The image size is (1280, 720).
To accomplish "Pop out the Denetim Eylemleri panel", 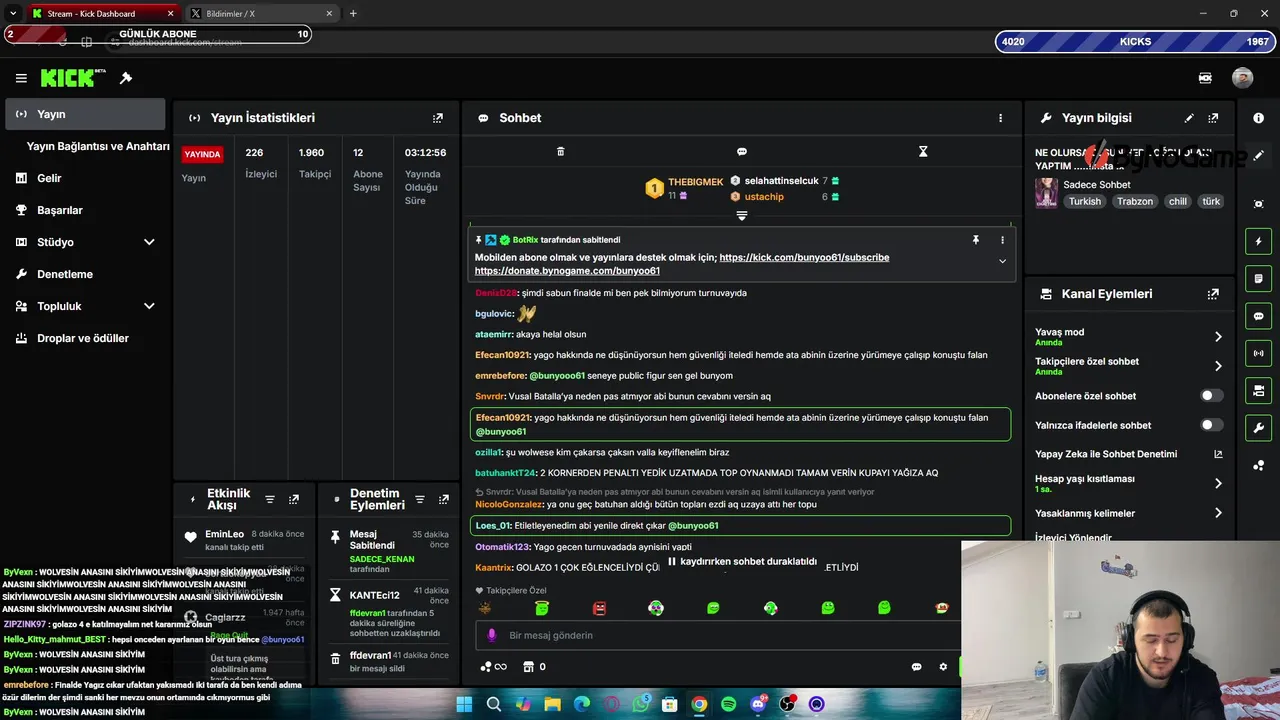I will coord(444,500).
